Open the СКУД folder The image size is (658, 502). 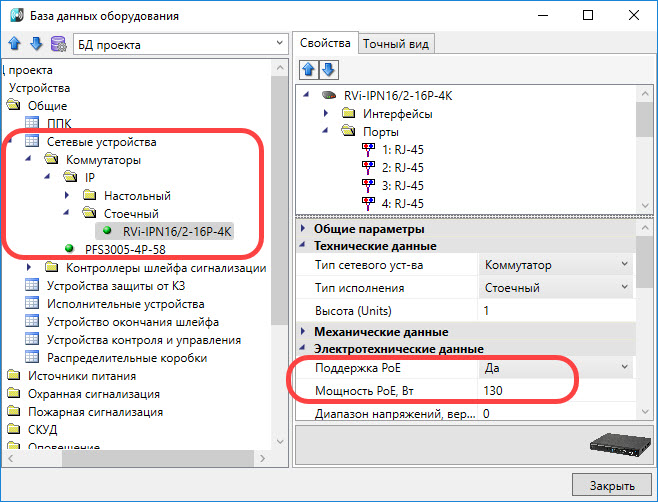[13, 429]
